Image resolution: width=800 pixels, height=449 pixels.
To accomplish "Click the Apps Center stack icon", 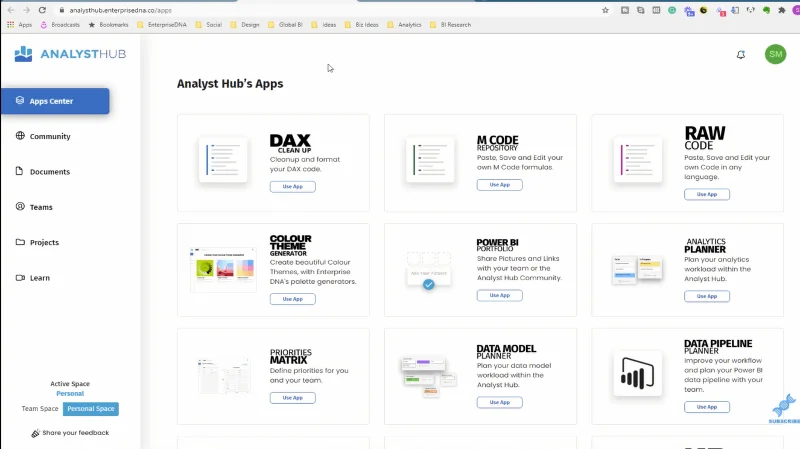I will (20, 101).
